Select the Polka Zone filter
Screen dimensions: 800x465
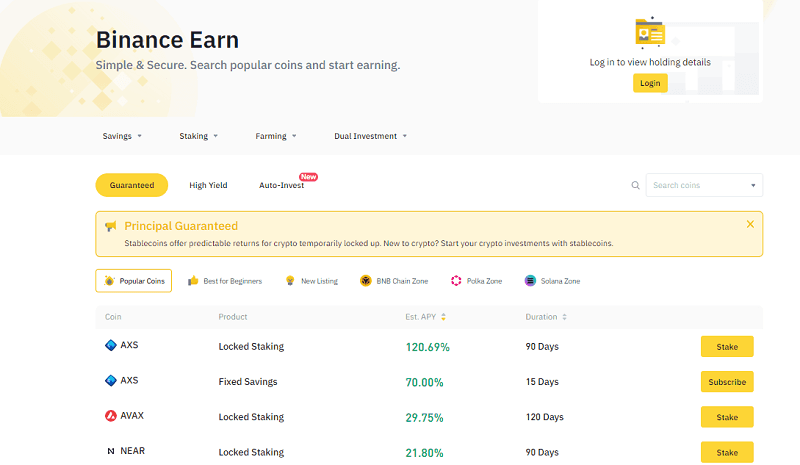[x=477, y=281]
